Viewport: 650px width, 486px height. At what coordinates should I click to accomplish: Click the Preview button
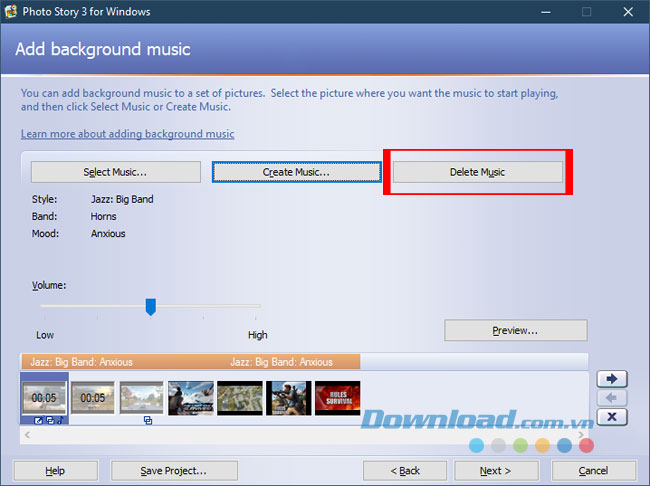pyautogui.click(x=515, y=330)
